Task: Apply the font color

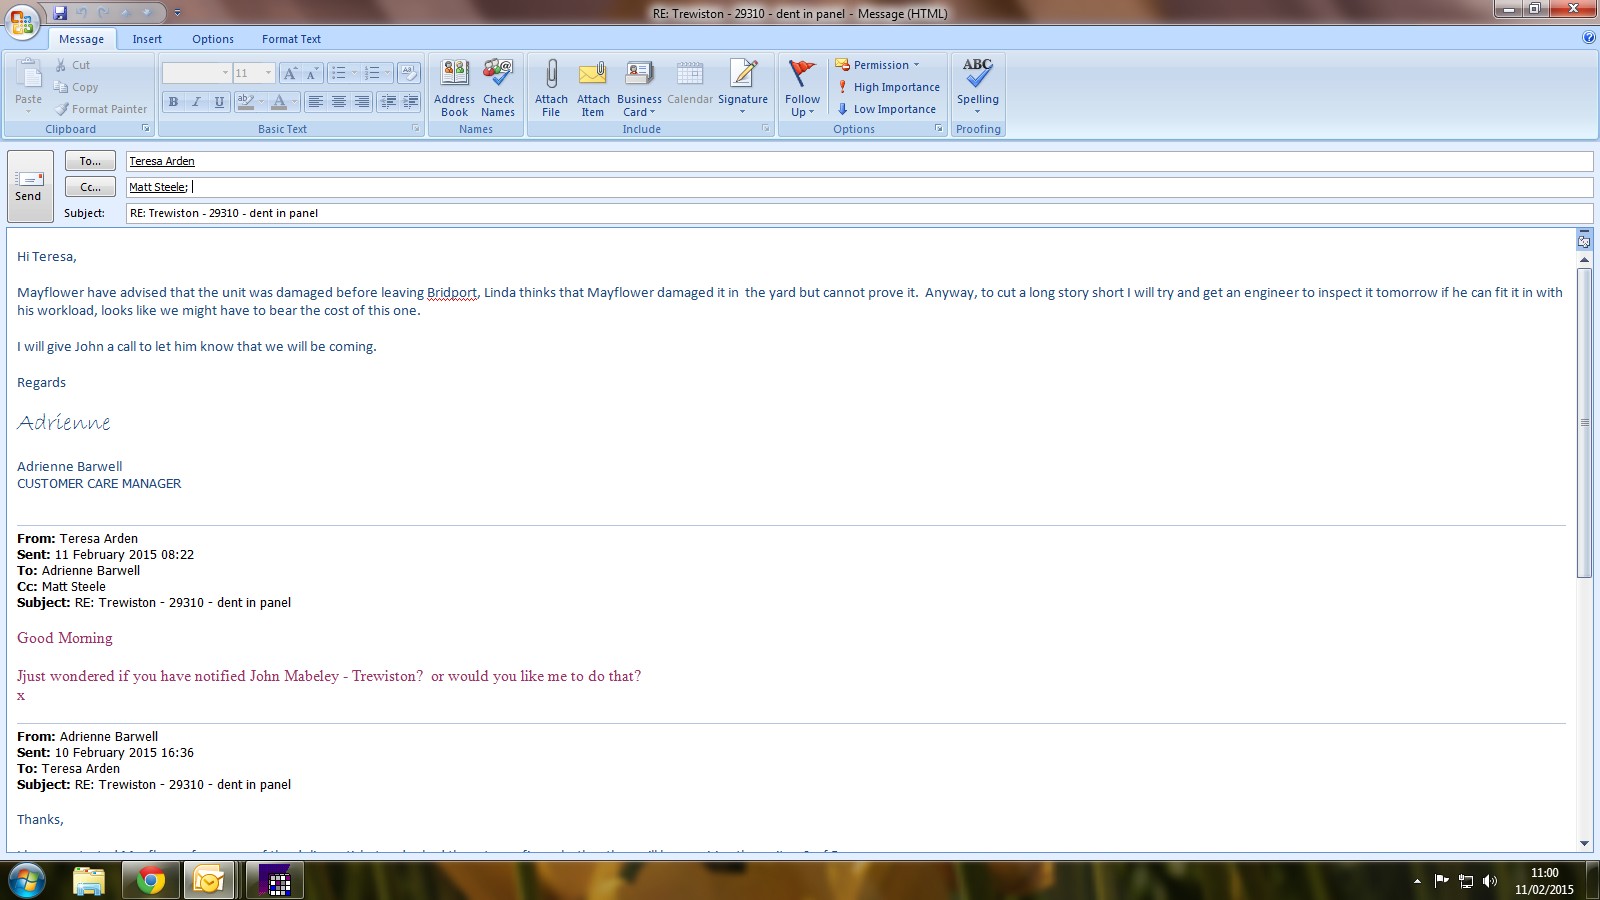Action: 279,102
